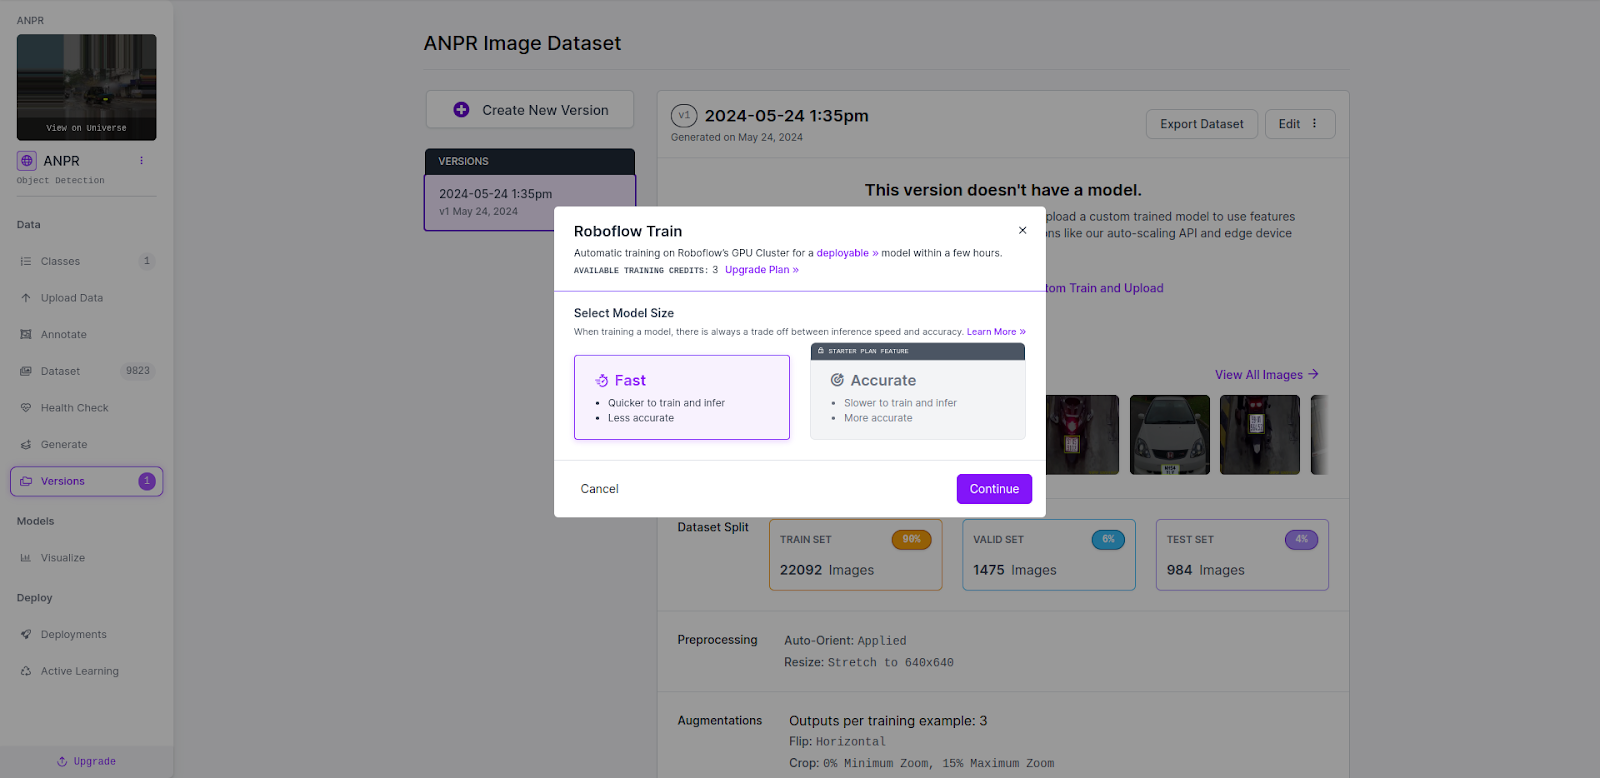Screen dimensions: 1600x778
Task: Select version 2024-05-24 1:35pm in list
Action: click(x=530, y=202)
